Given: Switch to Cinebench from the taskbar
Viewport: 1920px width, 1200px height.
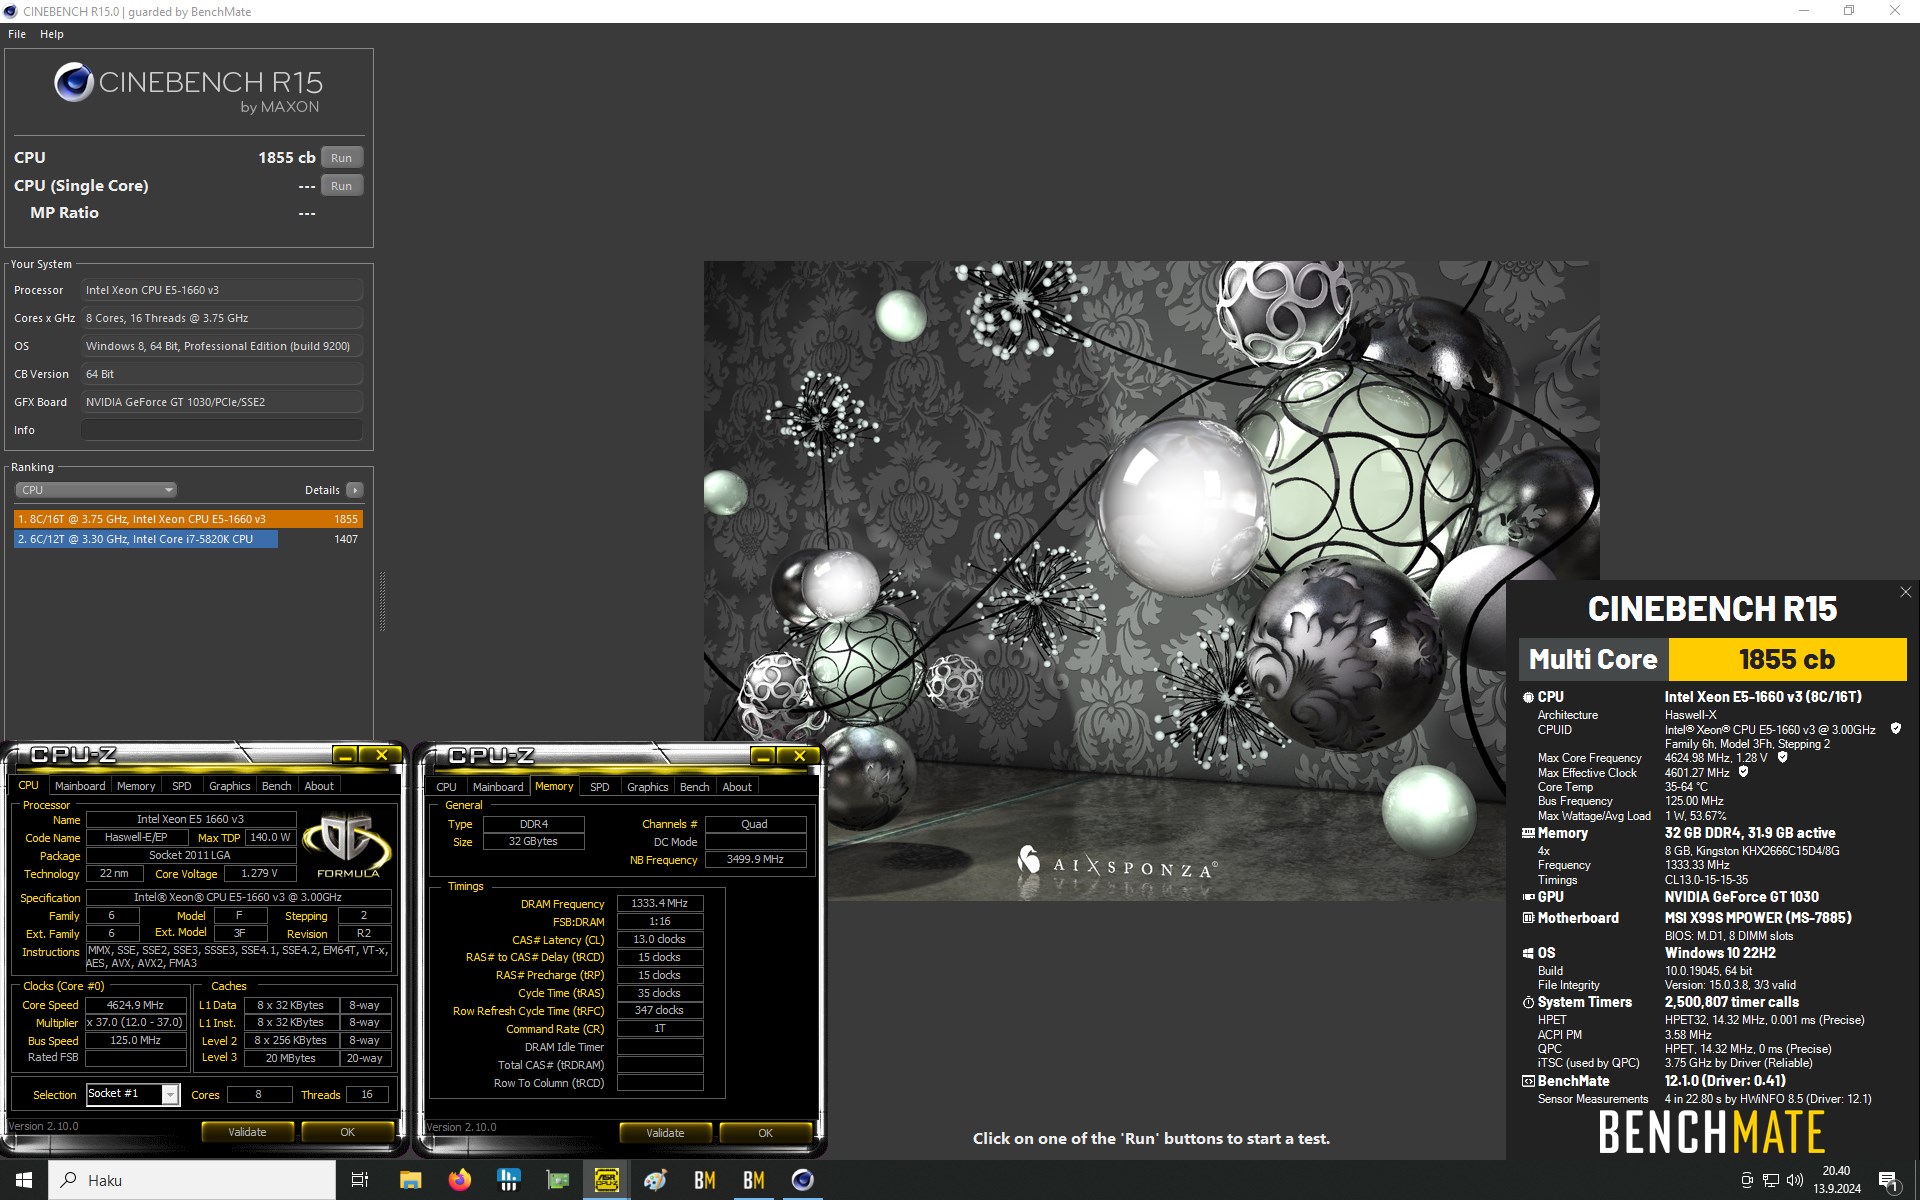Looking at the screenshot, I should pyautogui.click(x=802, y=1180).
